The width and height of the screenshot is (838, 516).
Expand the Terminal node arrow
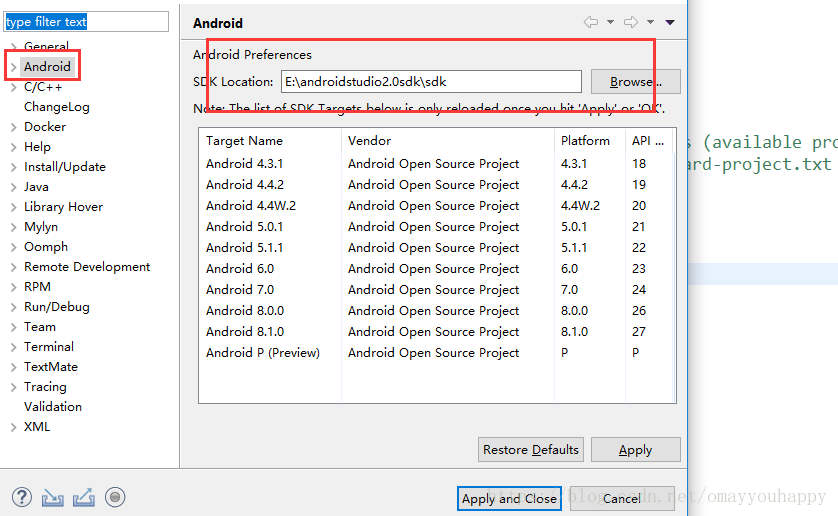[x=14, y=347]
